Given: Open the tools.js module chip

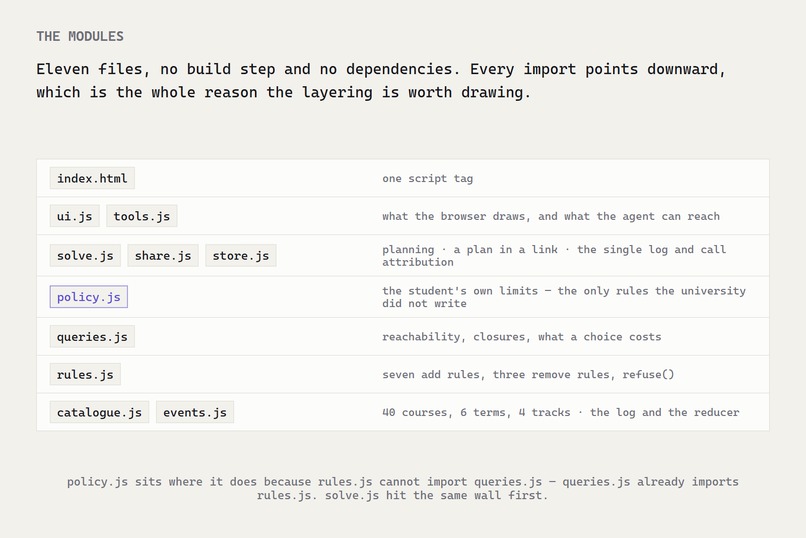Looking at the screenshot, I should click(x=142, y=216).
